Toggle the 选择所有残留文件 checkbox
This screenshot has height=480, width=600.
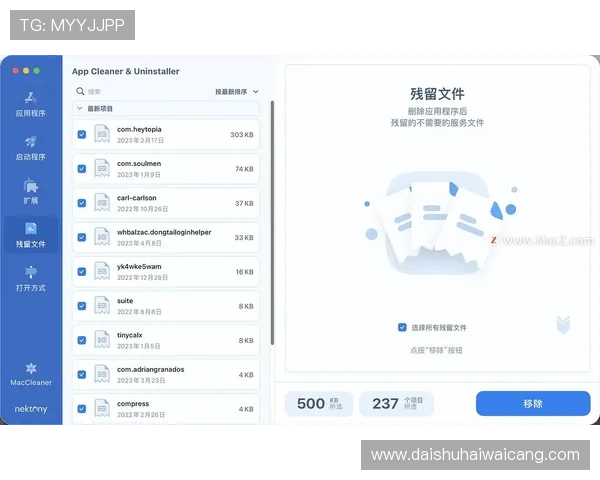(402, 327)
